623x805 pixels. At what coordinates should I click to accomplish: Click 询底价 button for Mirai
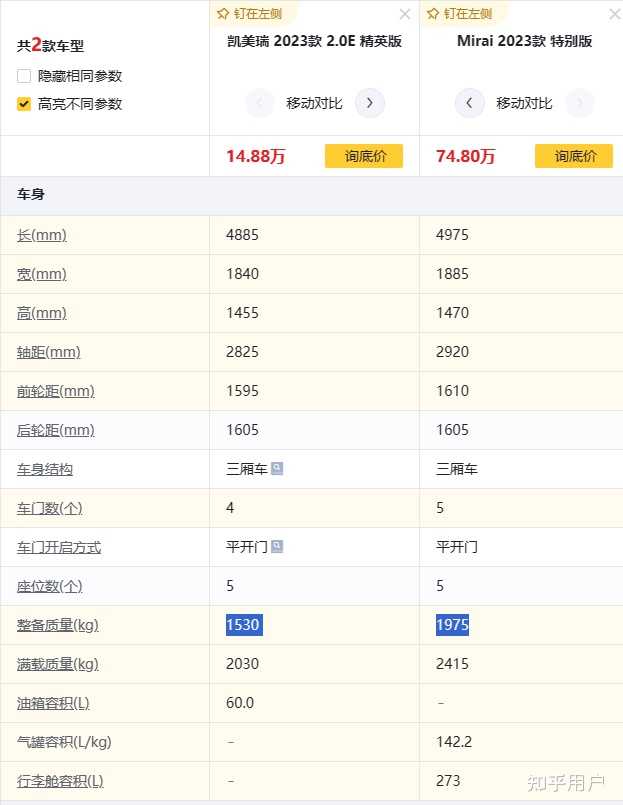[x=574, y=156]
